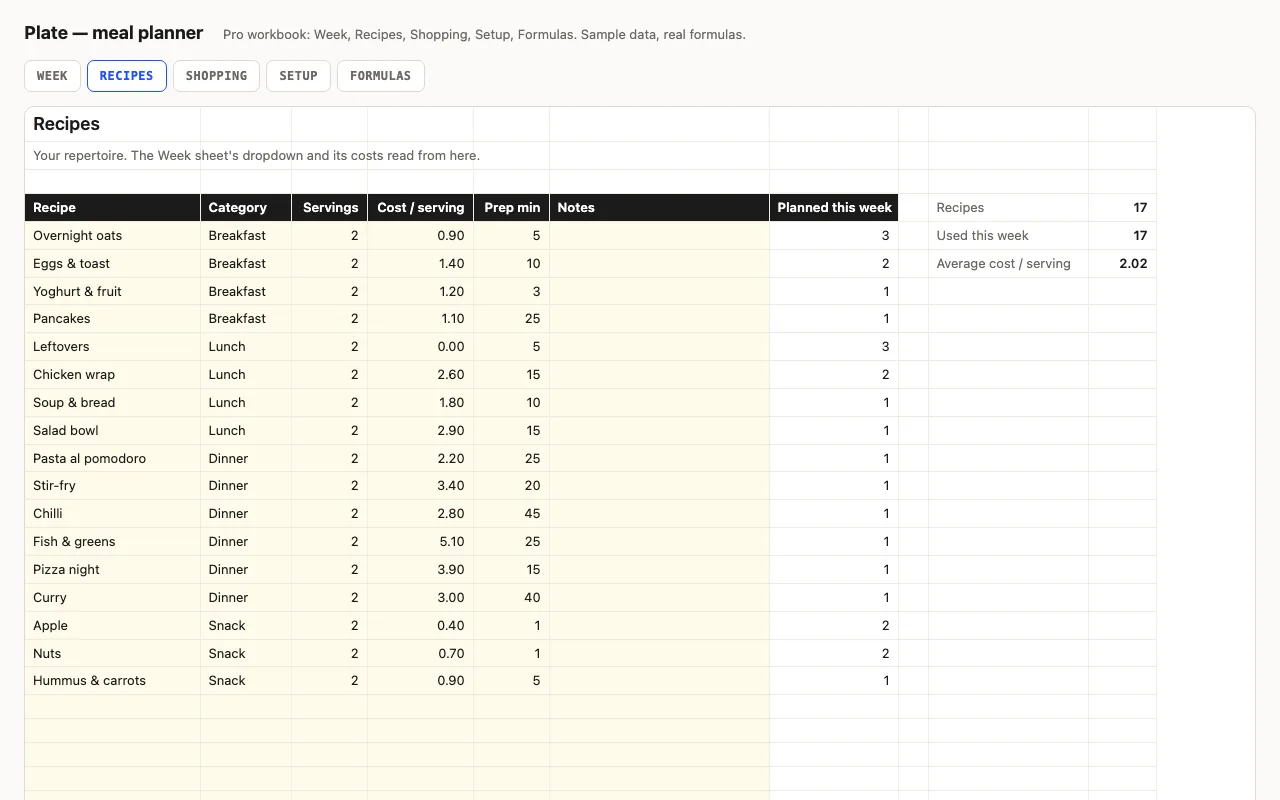Select the Apple snack cell

(x=113, y=626)
